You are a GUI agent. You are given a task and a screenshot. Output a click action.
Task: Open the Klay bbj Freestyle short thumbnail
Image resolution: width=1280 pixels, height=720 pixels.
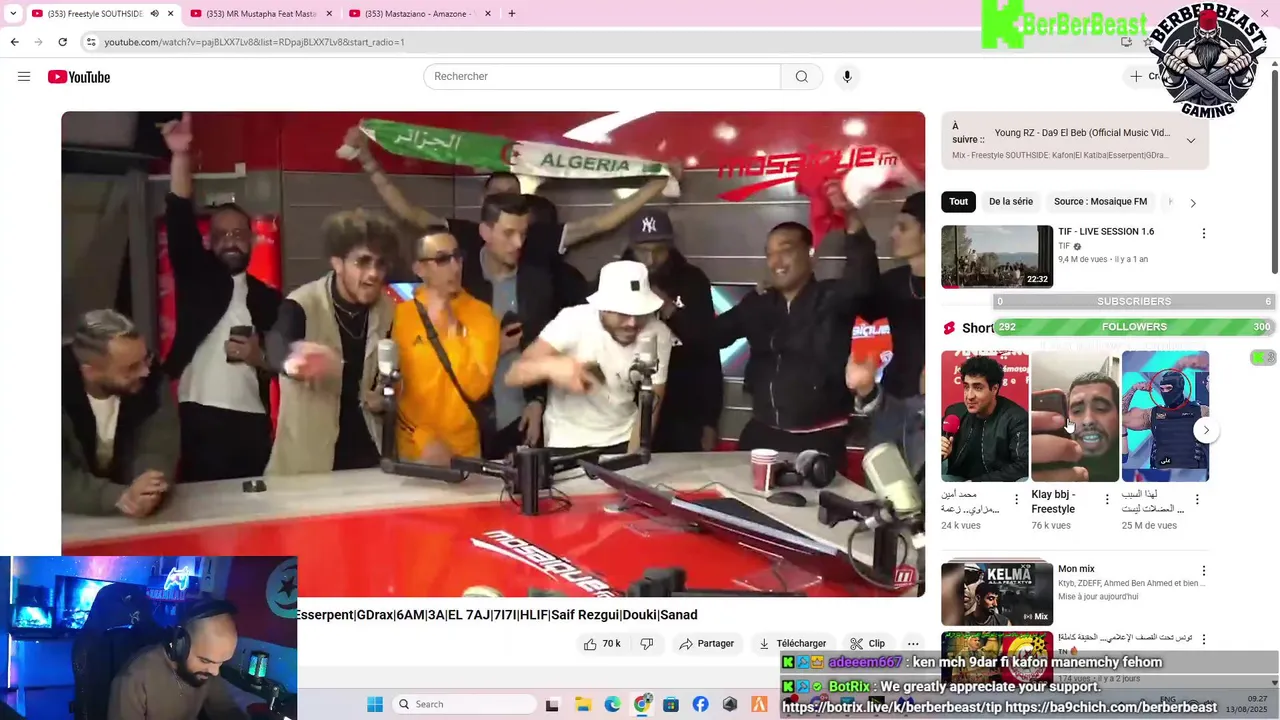tap(1075, 416)
